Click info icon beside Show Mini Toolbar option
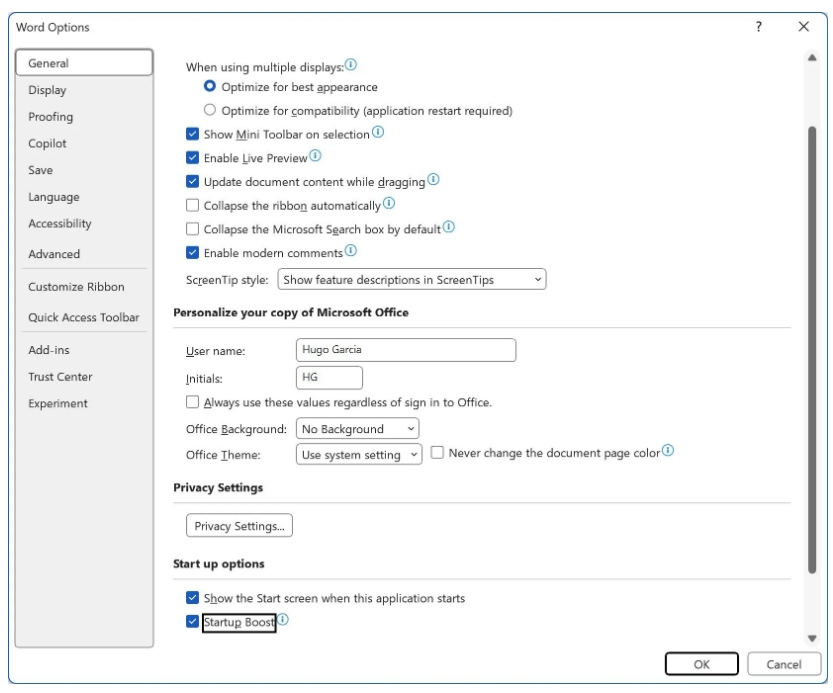This screenshot has height=693, width=833. [378, 132]
